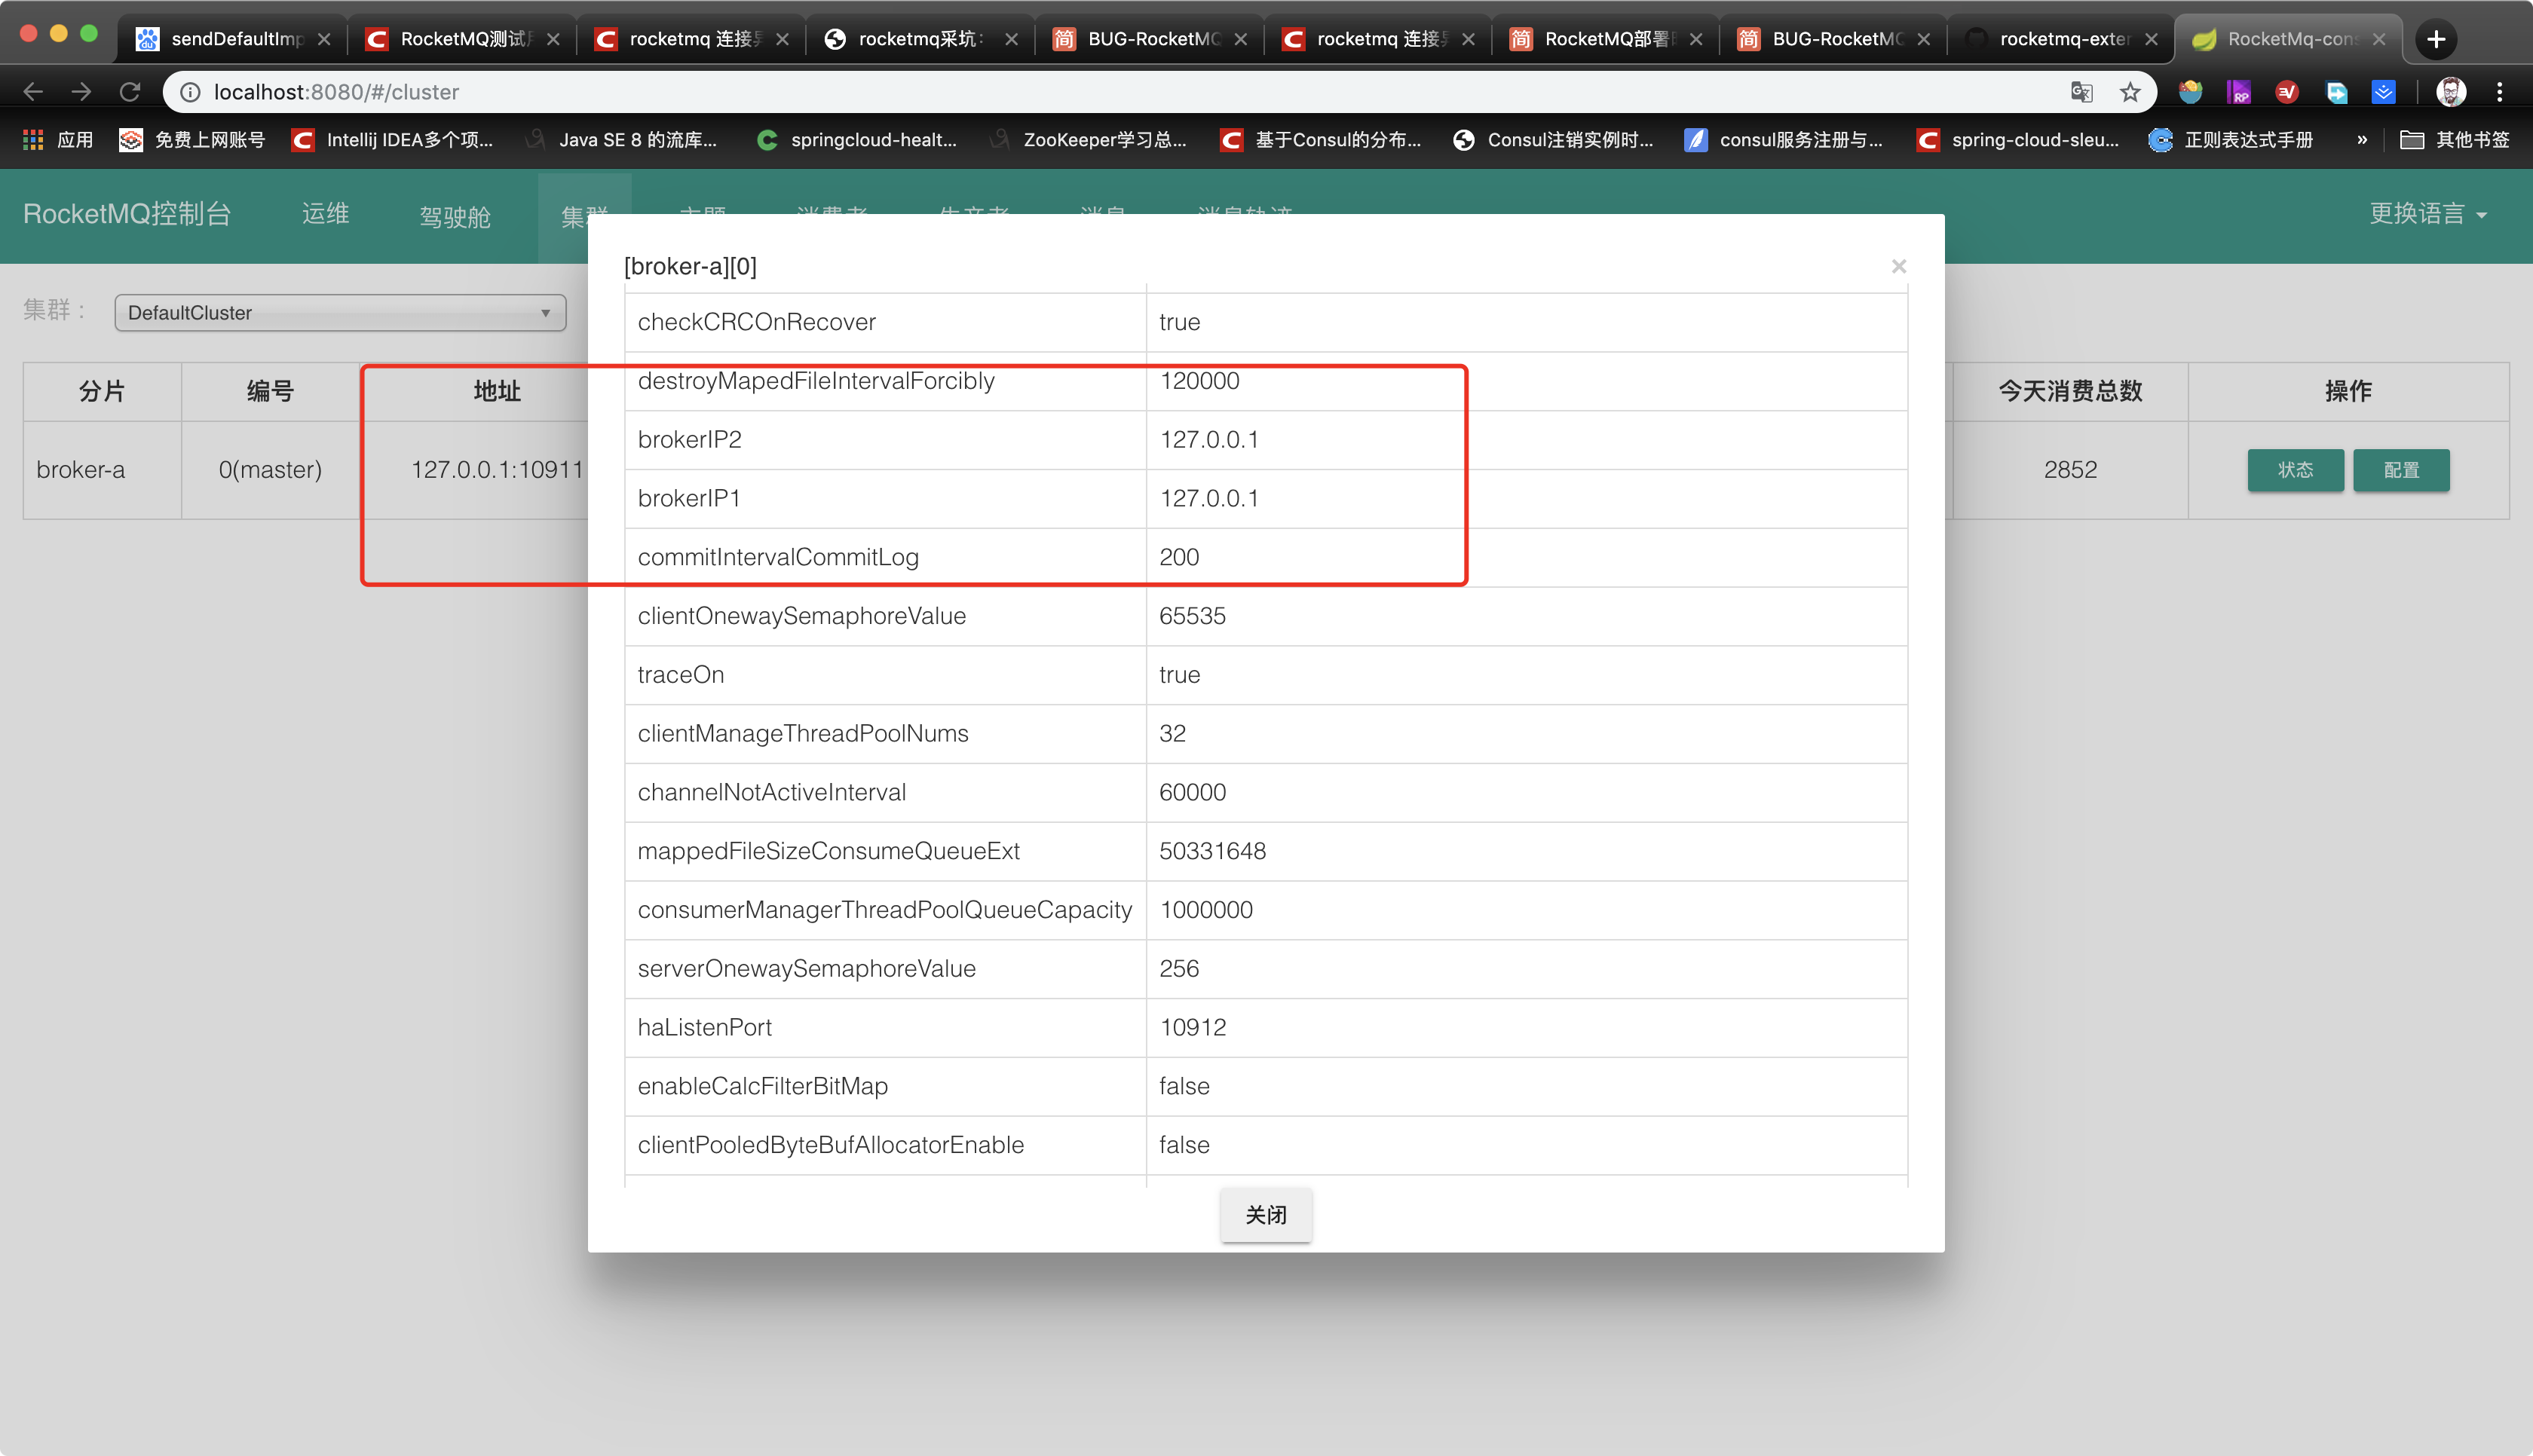This screenshot has height=1456, width=2533.
Task: Click the purple RP extension icon
Action: coord(2239,92)
